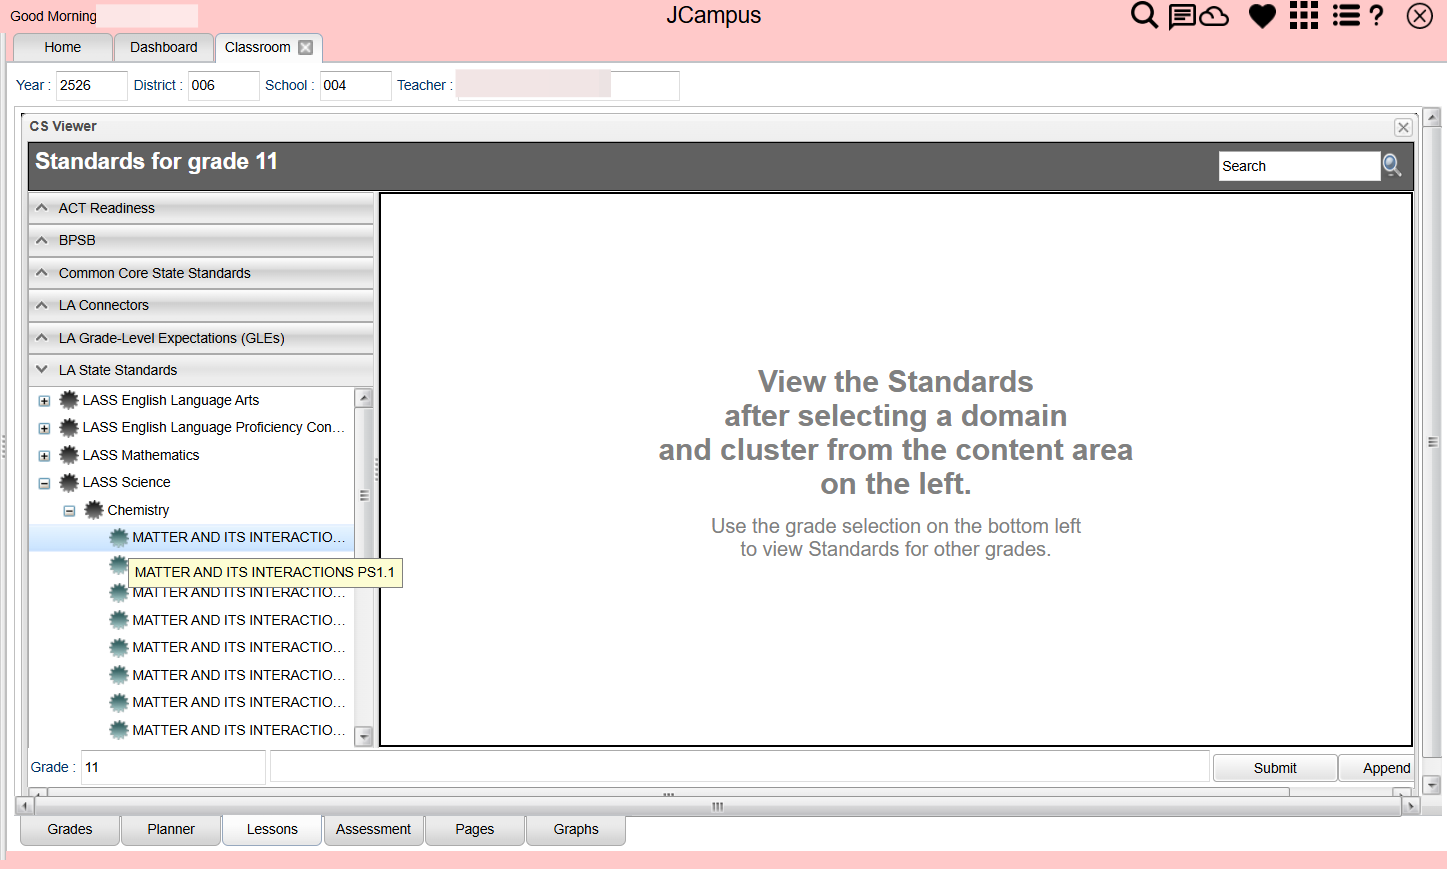The image size is (1447, 869).
Task: Open the apps grid icon
Action: coord(1304,15)
